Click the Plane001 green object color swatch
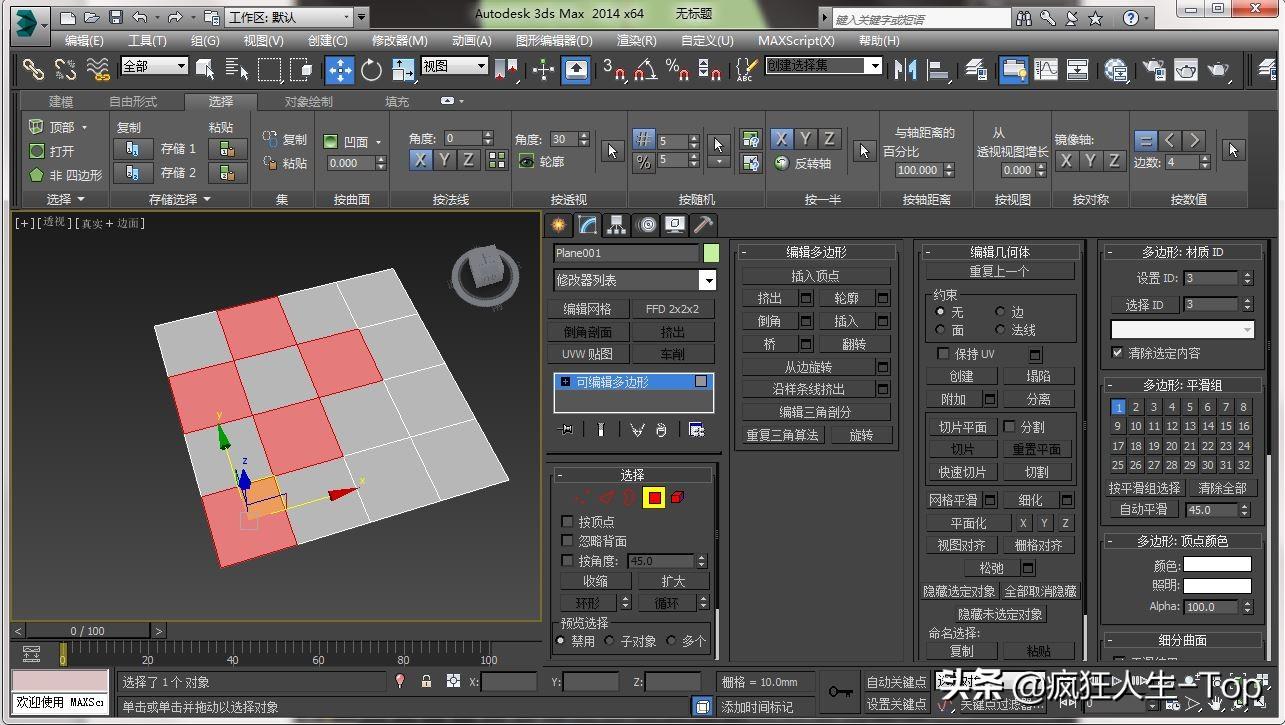This screenshot has width=1285, height=725. click(x=710, y=254)
